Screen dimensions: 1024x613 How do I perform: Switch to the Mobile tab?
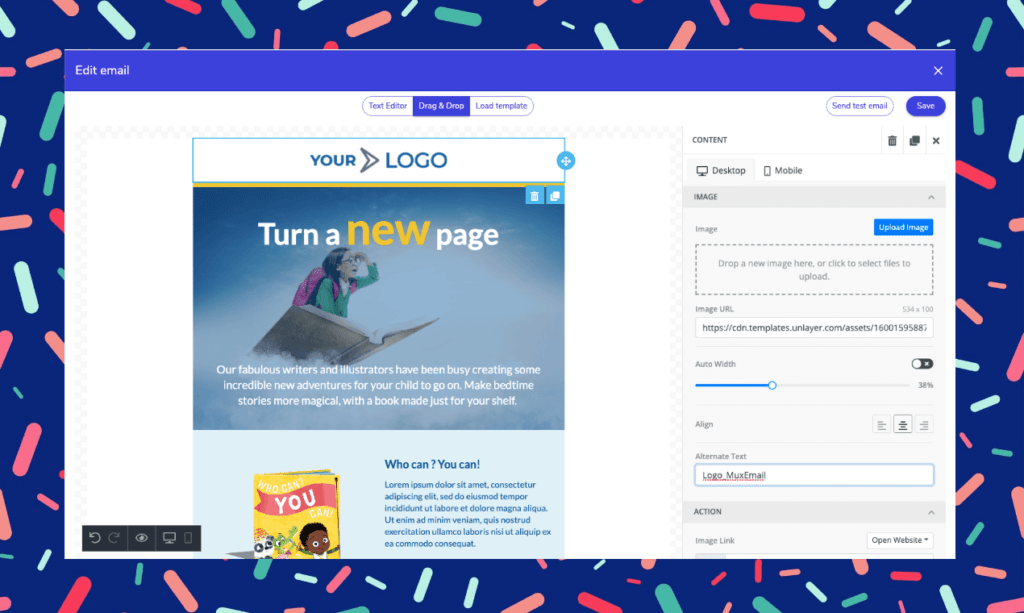click(x=782, y=170)
